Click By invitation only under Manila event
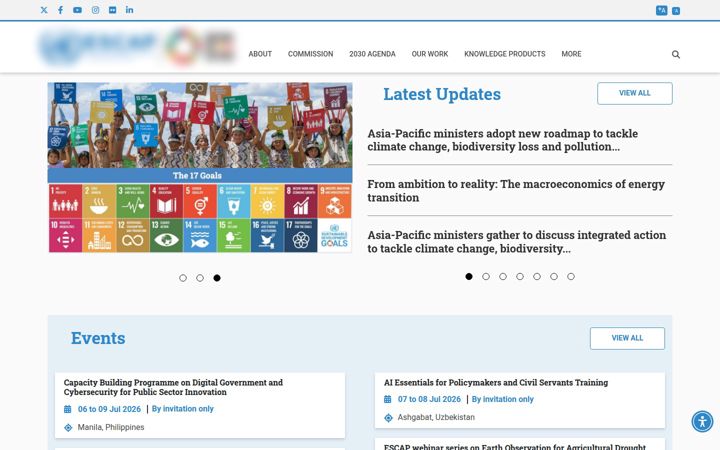Image resolution: width=720 pixels, height=450 pixels. [x=183, y=409]
